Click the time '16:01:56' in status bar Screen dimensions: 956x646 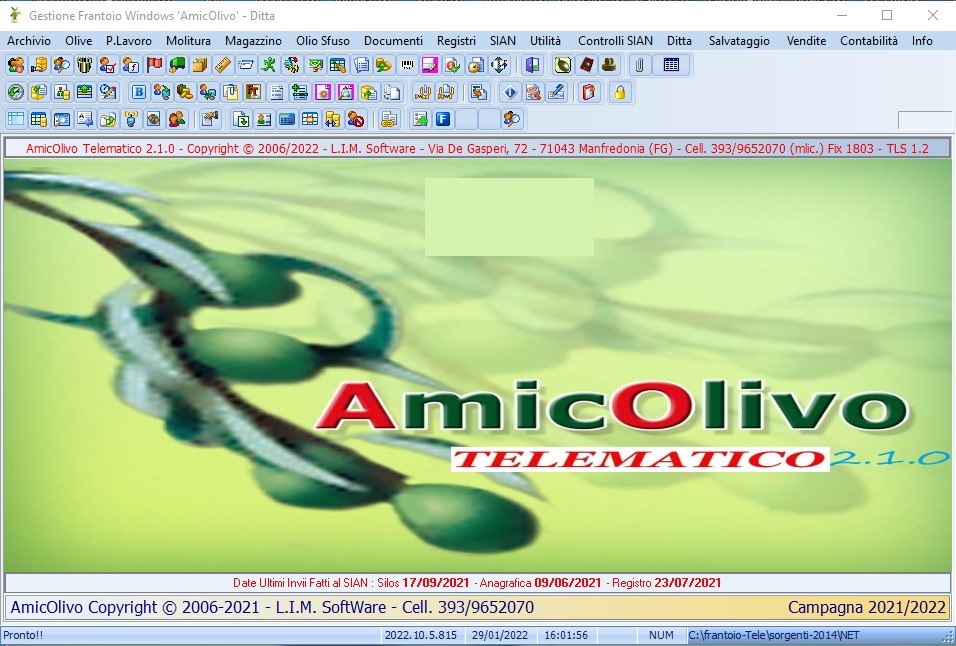[566, 635]
